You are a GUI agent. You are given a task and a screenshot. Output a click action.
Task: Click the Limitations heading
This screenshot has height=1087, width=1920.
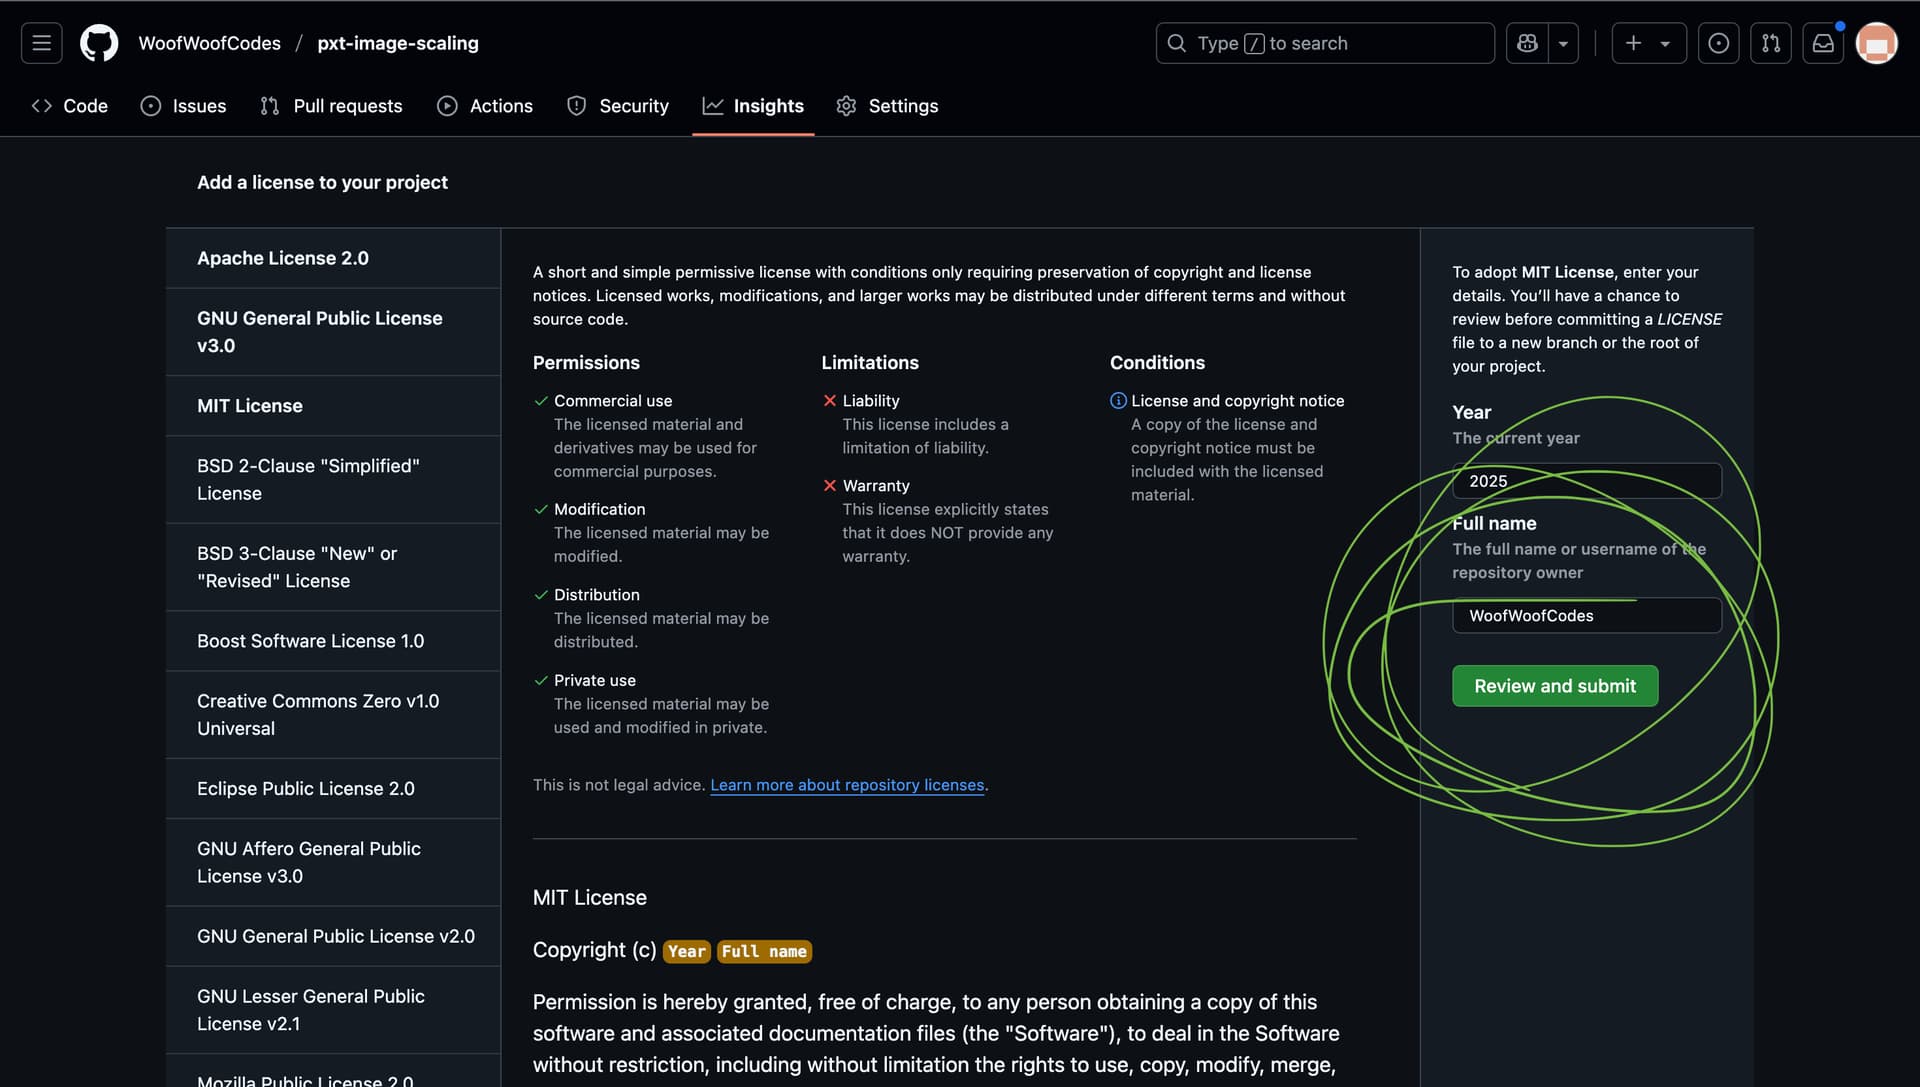[x=870, y=363]
